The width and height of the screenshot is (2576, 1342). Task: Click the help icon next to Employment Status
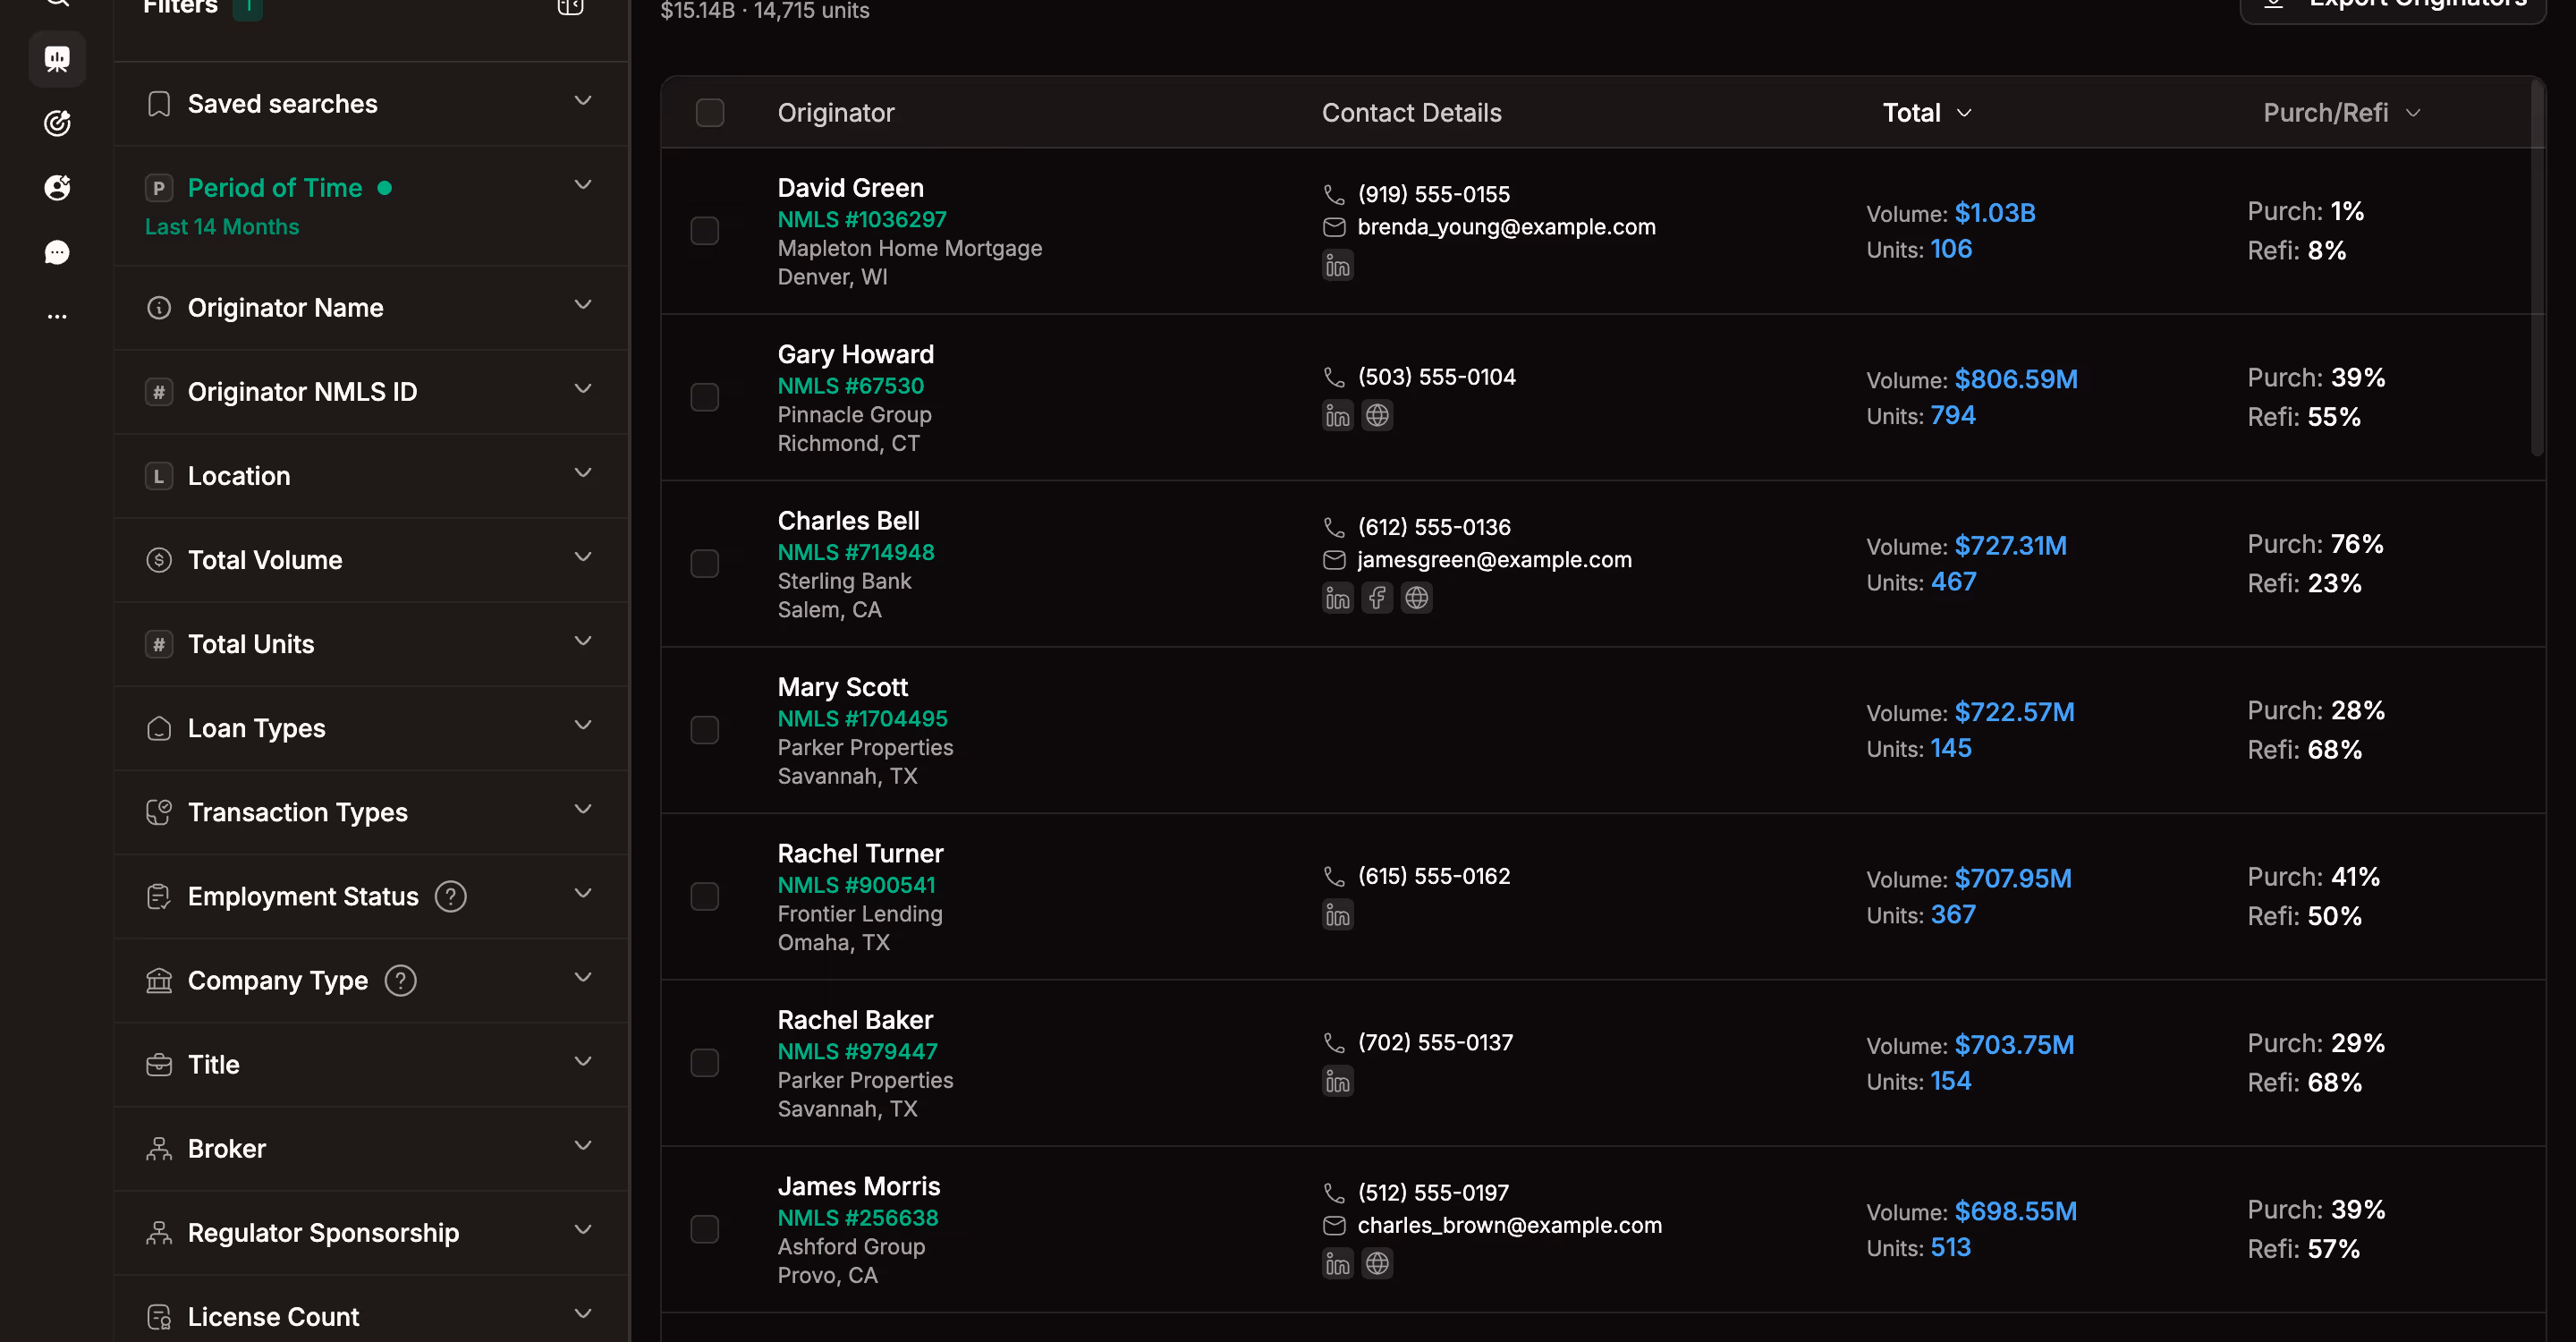point(451,896)
